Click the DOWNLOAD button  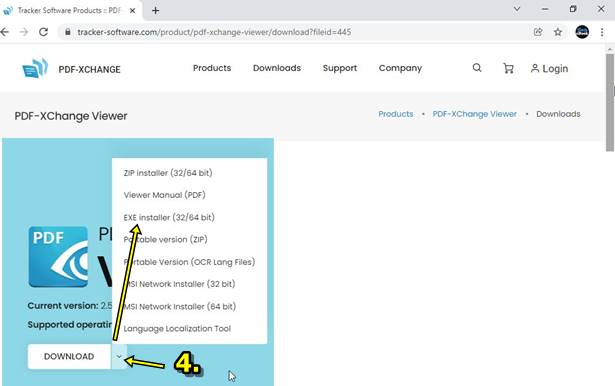tap(69, 356)
